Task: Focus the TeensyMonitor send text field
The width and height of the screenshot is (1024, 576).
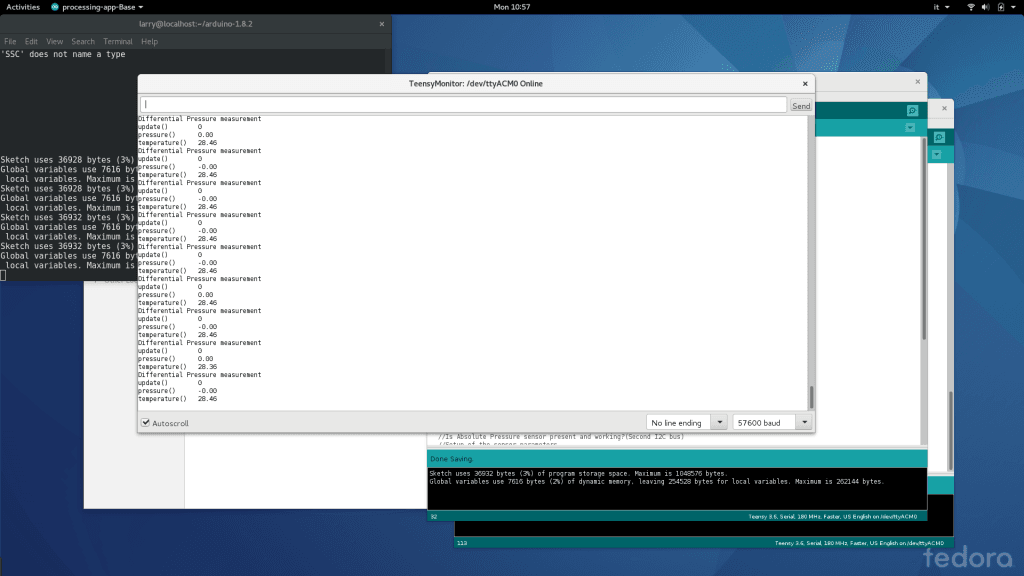Action: click(463, 104)
